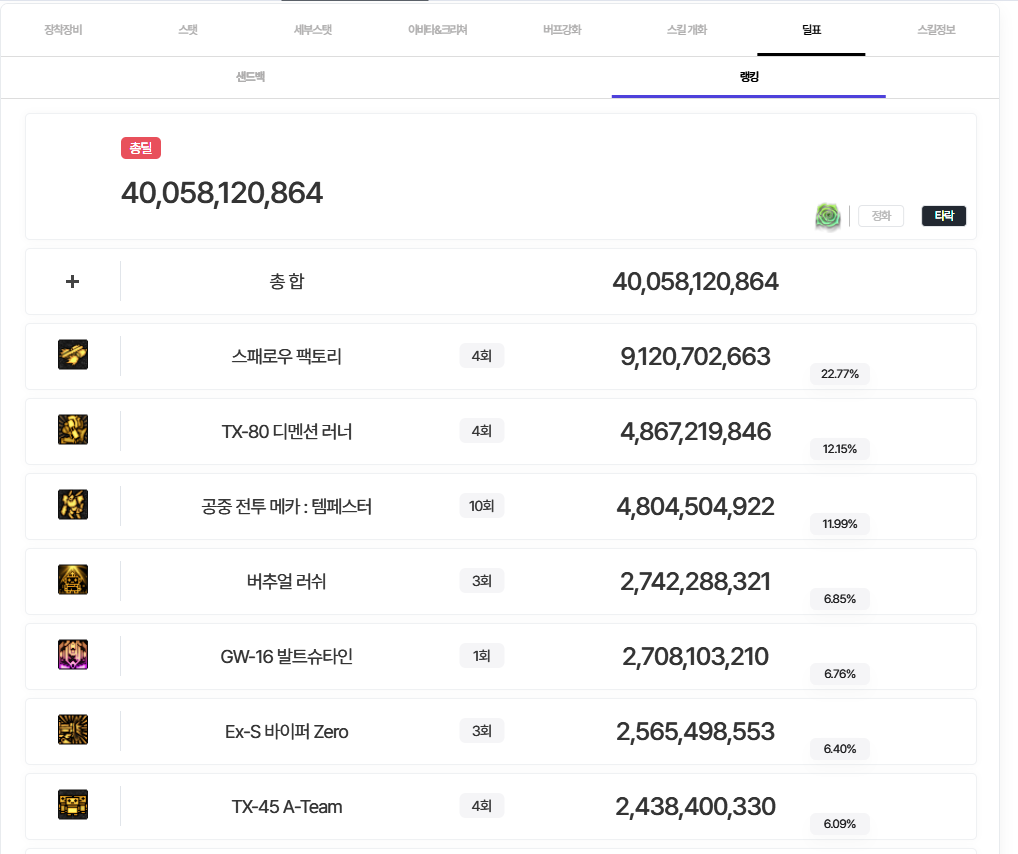Toggle the 정화 mode button
This screenshot has width=1018, height=854.
(880, 216)
